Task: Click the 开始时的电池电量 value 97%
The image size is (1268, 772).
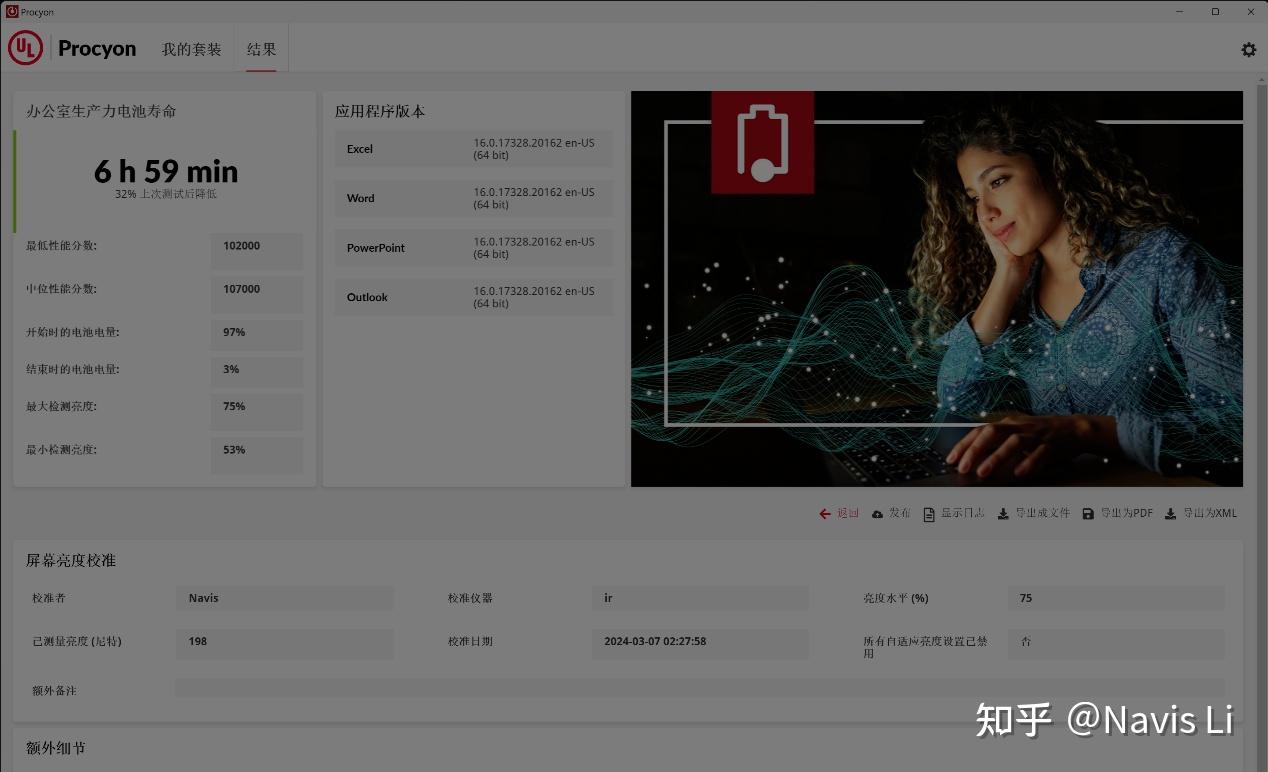Action: tap(257, 334)
